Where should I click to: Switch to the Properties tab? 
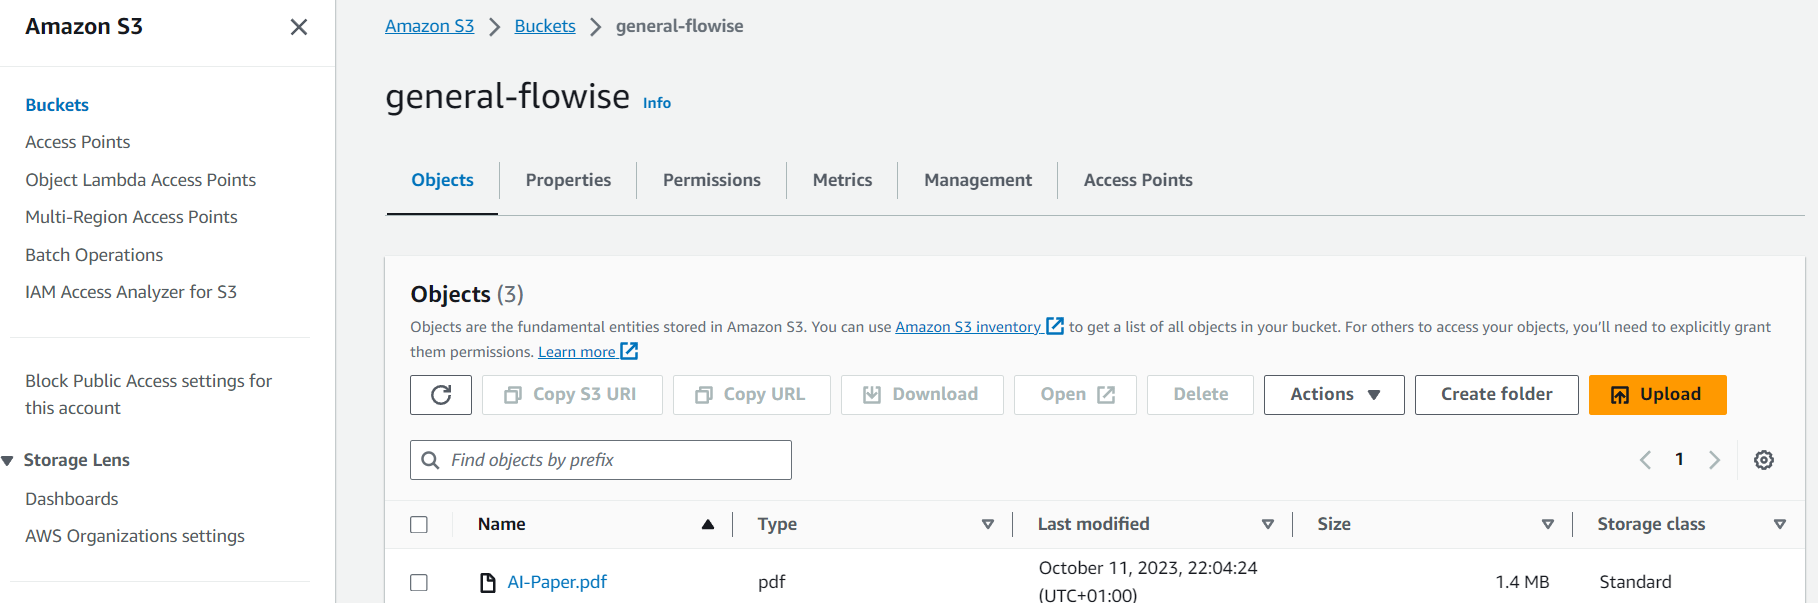(568, 180)
